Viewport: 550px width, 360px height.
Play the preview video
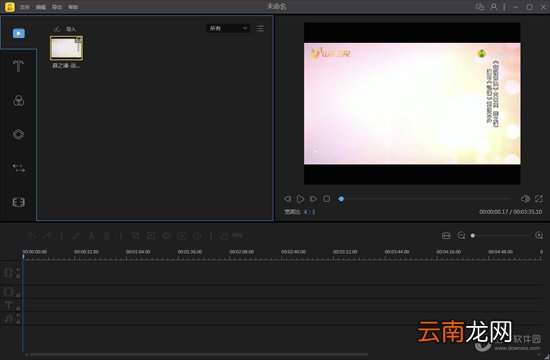pos(300,199)
